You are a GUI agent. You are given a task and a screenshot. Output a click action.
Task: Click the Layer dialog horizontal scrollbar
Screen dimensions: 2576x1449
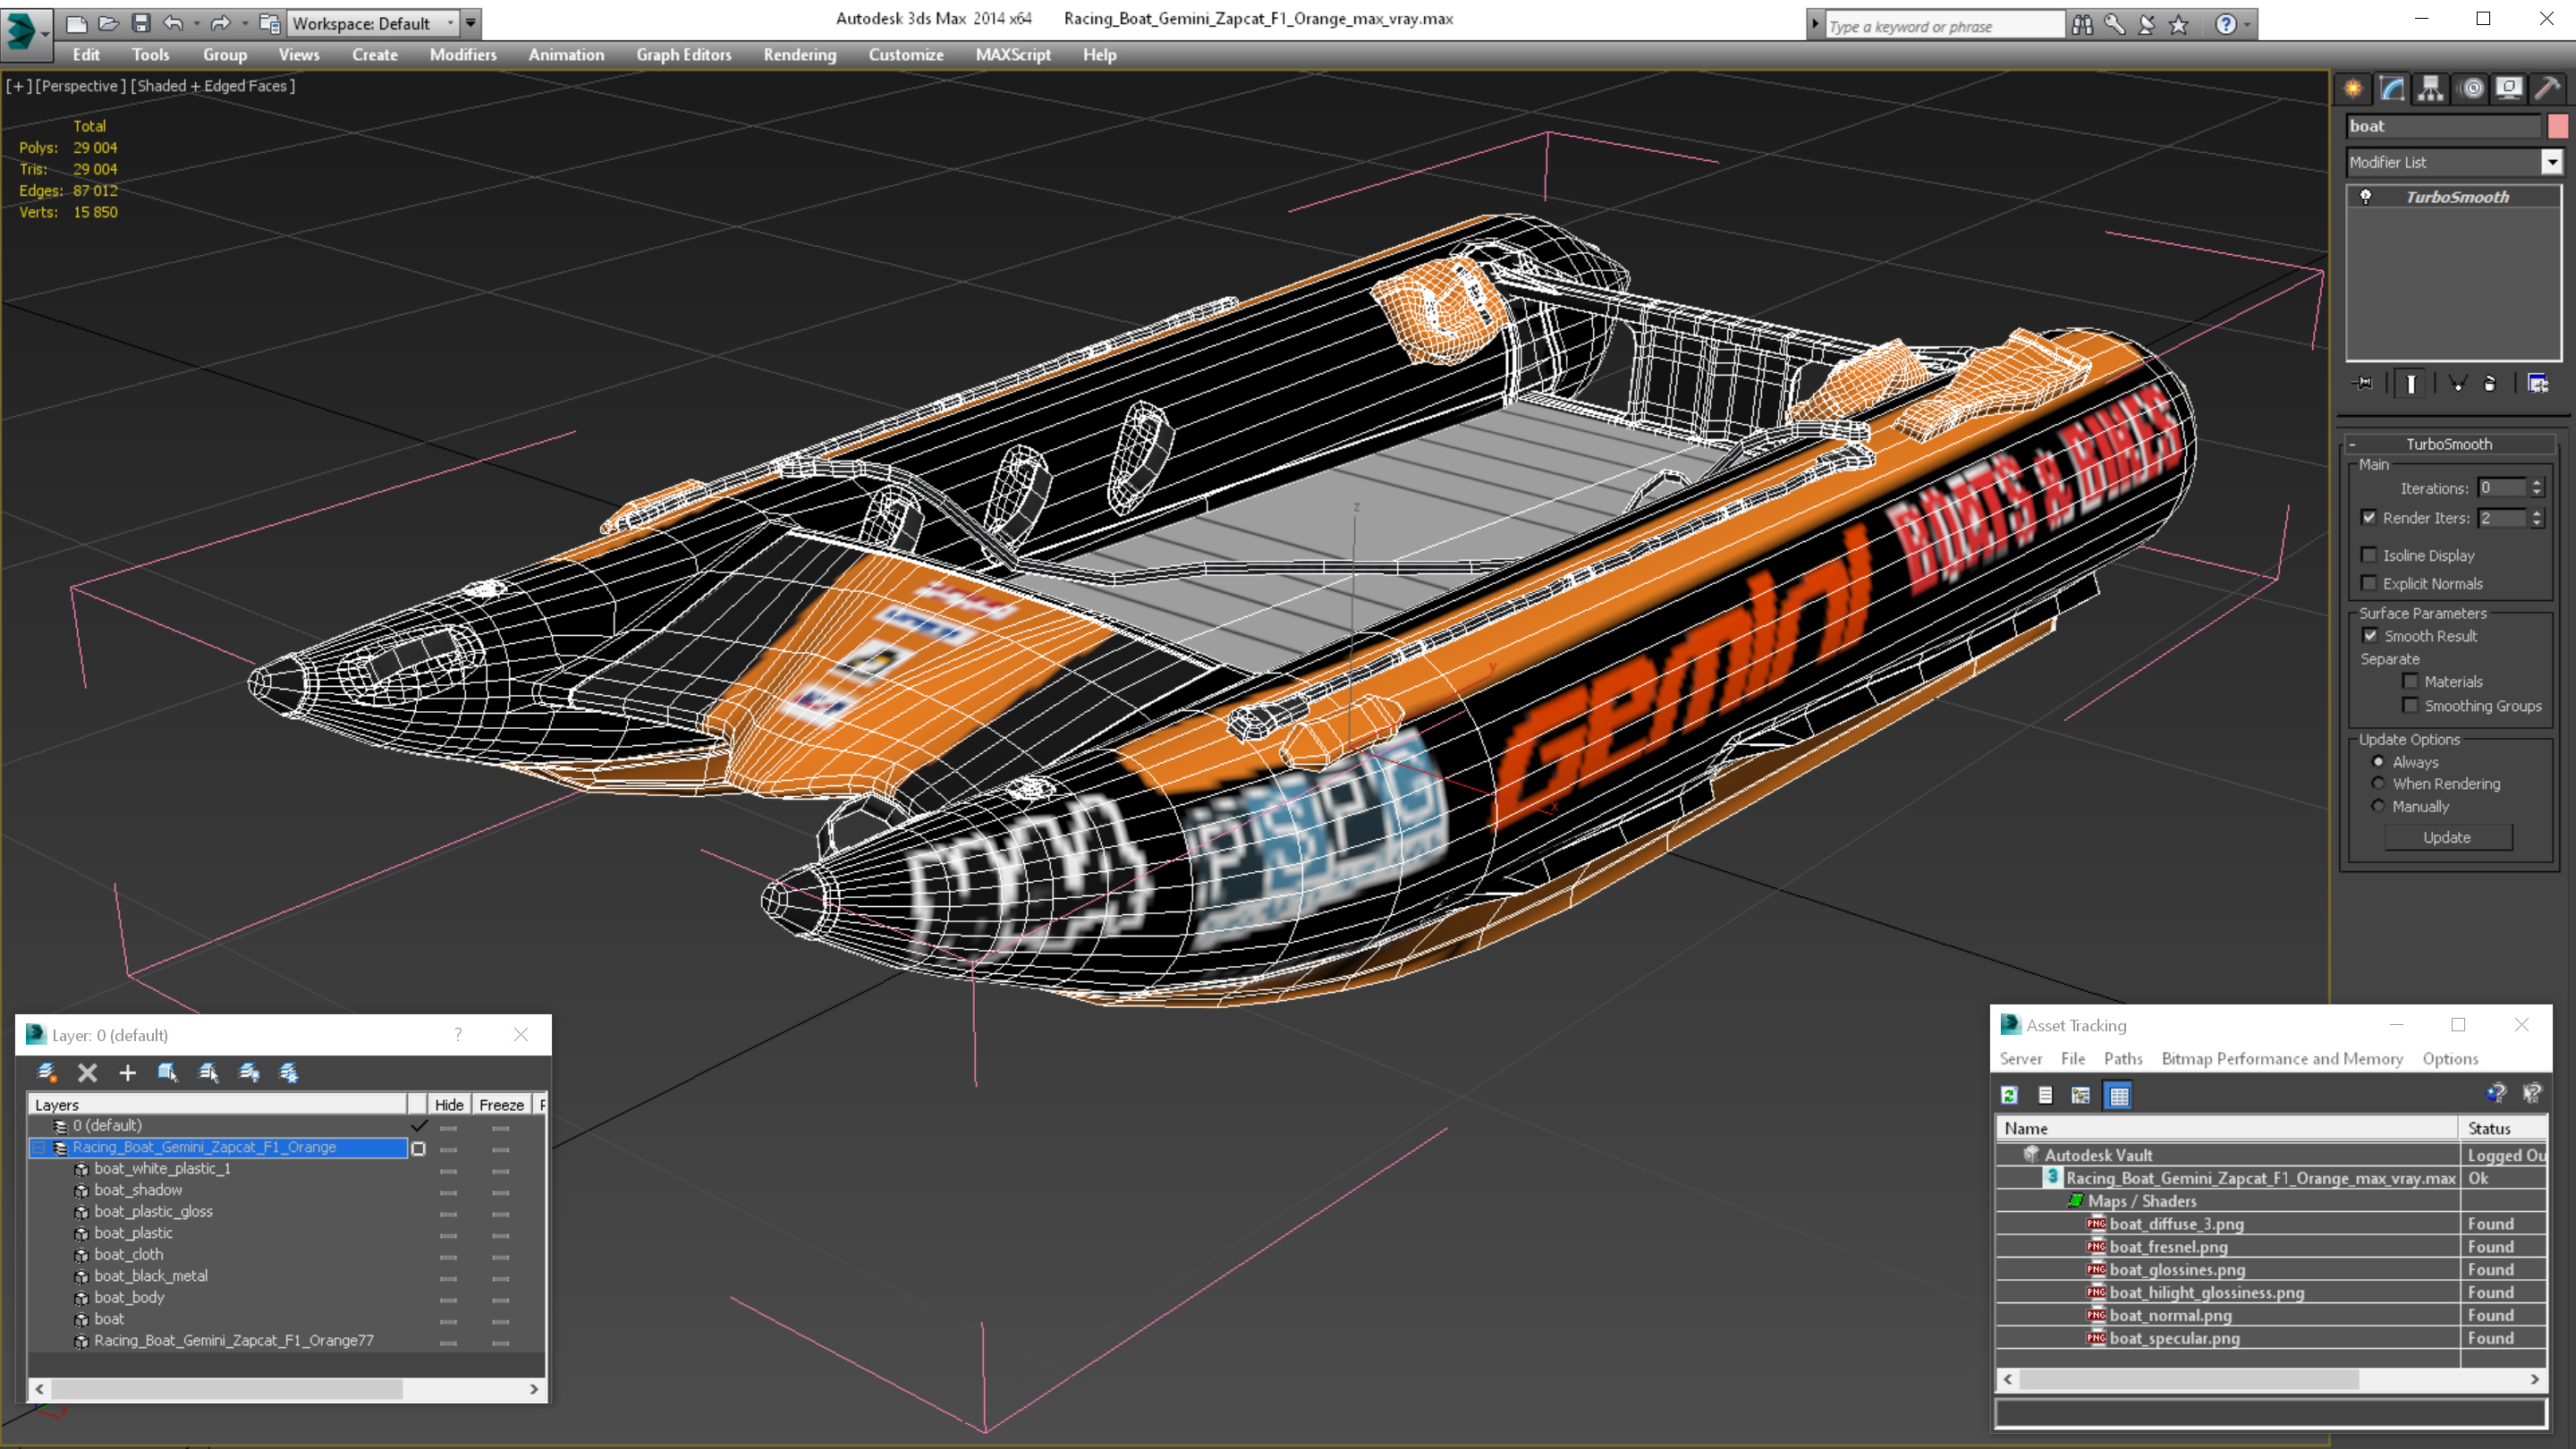click(286, 1389)
